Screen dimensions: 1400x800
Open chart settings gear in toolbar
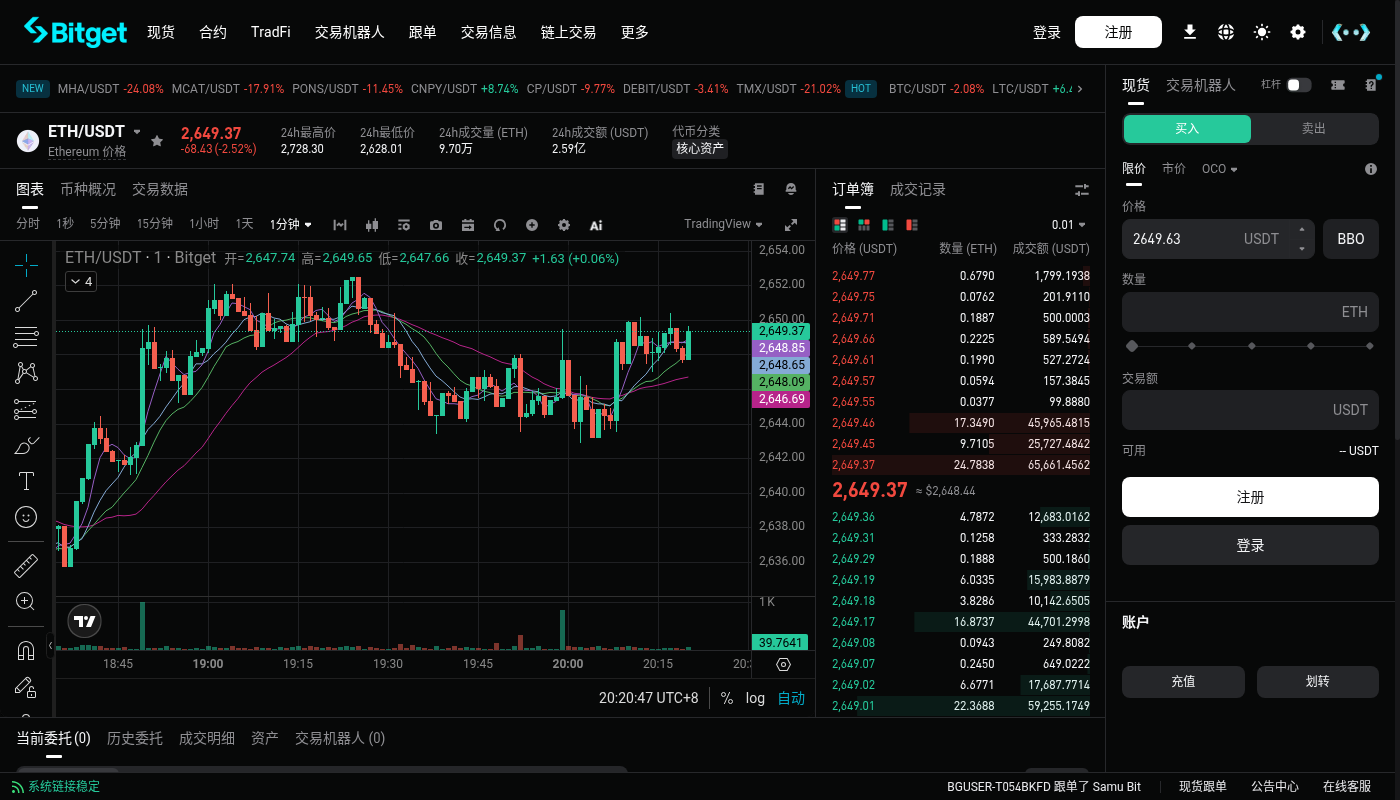(564, 225)
